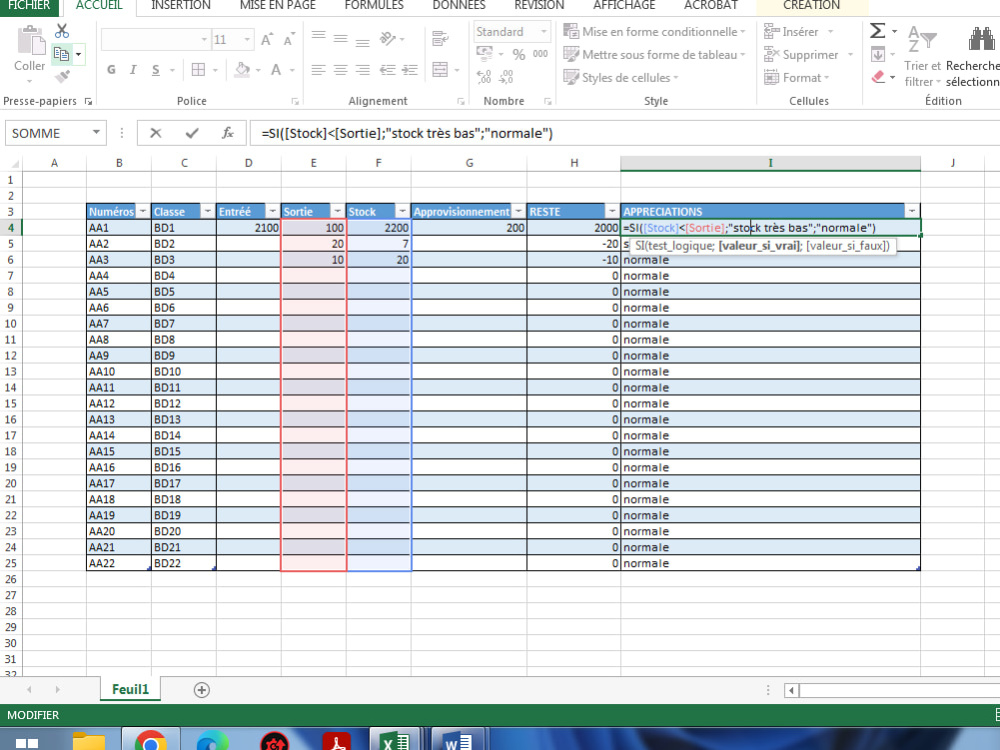
Task: Toggle bold formatting G button
Action: point(112,70)
